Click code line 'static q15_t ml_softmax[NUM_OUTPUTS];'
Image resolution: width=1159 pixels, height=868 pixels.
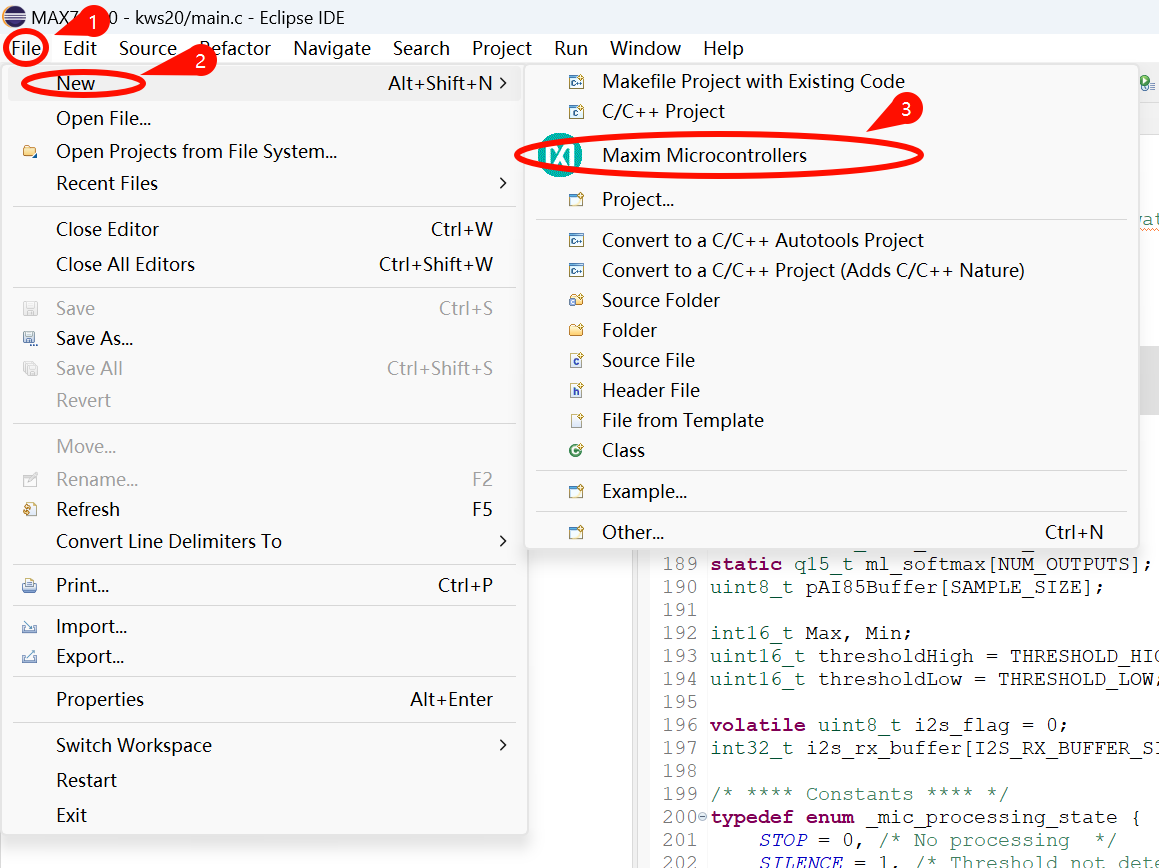tap(931, 564)
